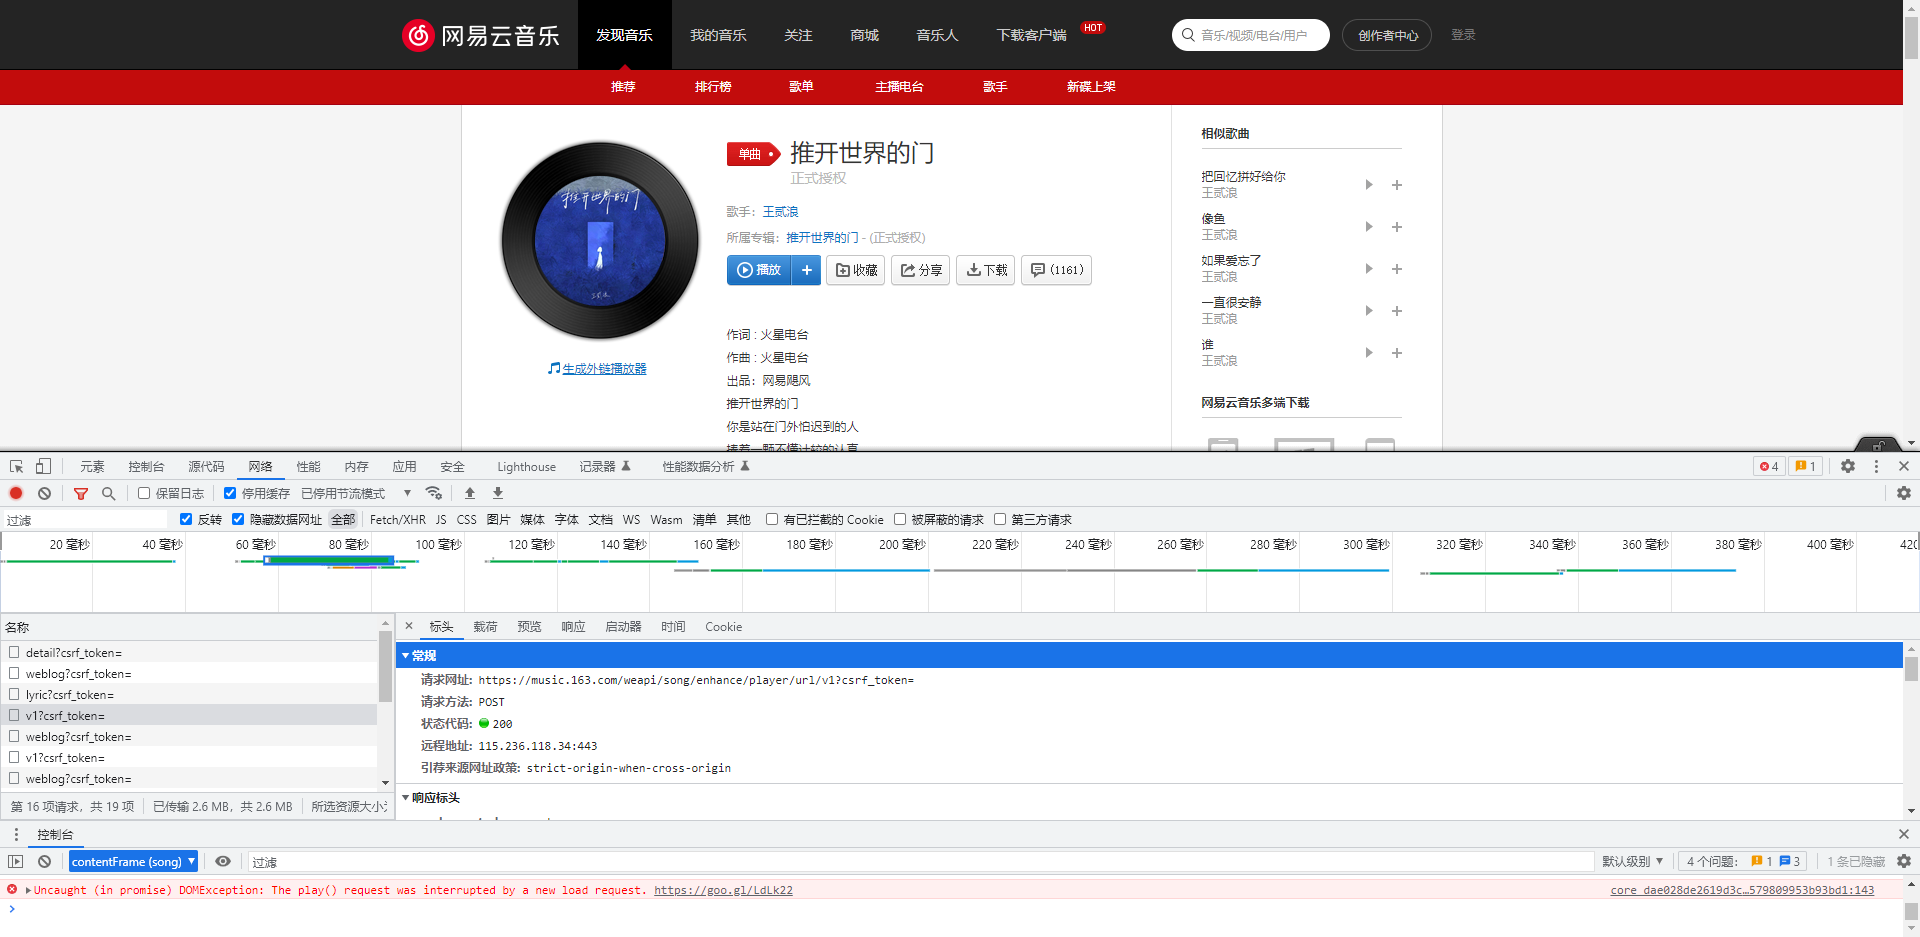Expand the Uncaught DOMException error message
The image size is (1920, 937).
click(28, 890)
